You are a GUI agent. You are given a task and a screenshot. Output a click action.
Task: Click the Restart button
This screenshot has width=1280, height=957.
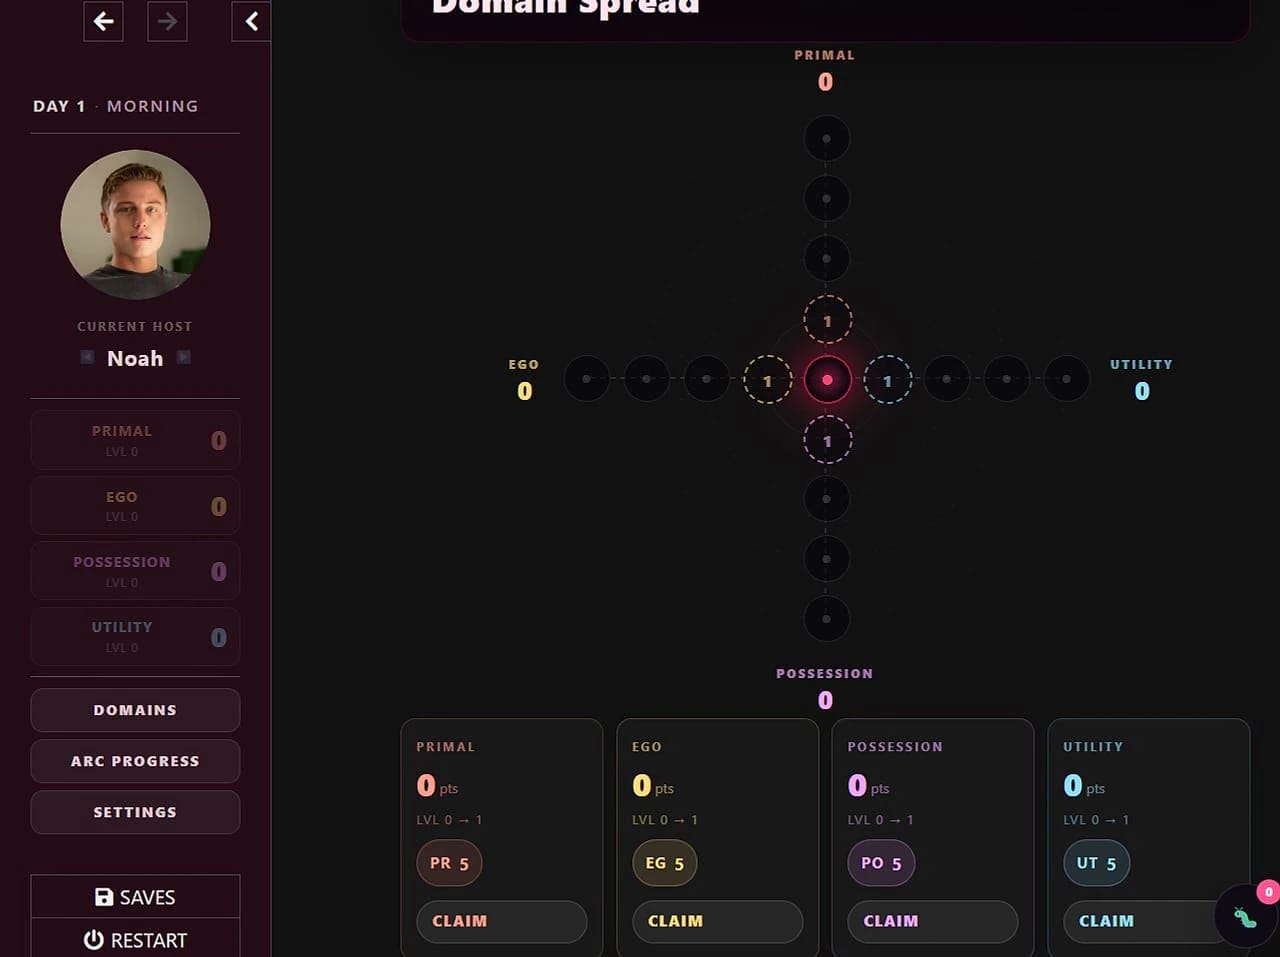(x=135, y=940)
